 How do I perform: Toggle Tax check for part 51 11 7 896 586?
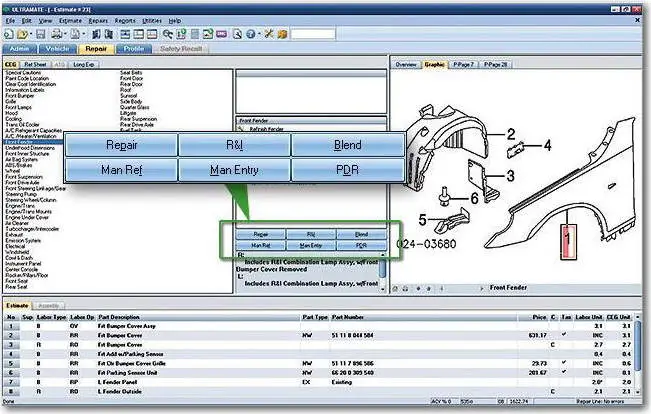[x=564, y=363]
